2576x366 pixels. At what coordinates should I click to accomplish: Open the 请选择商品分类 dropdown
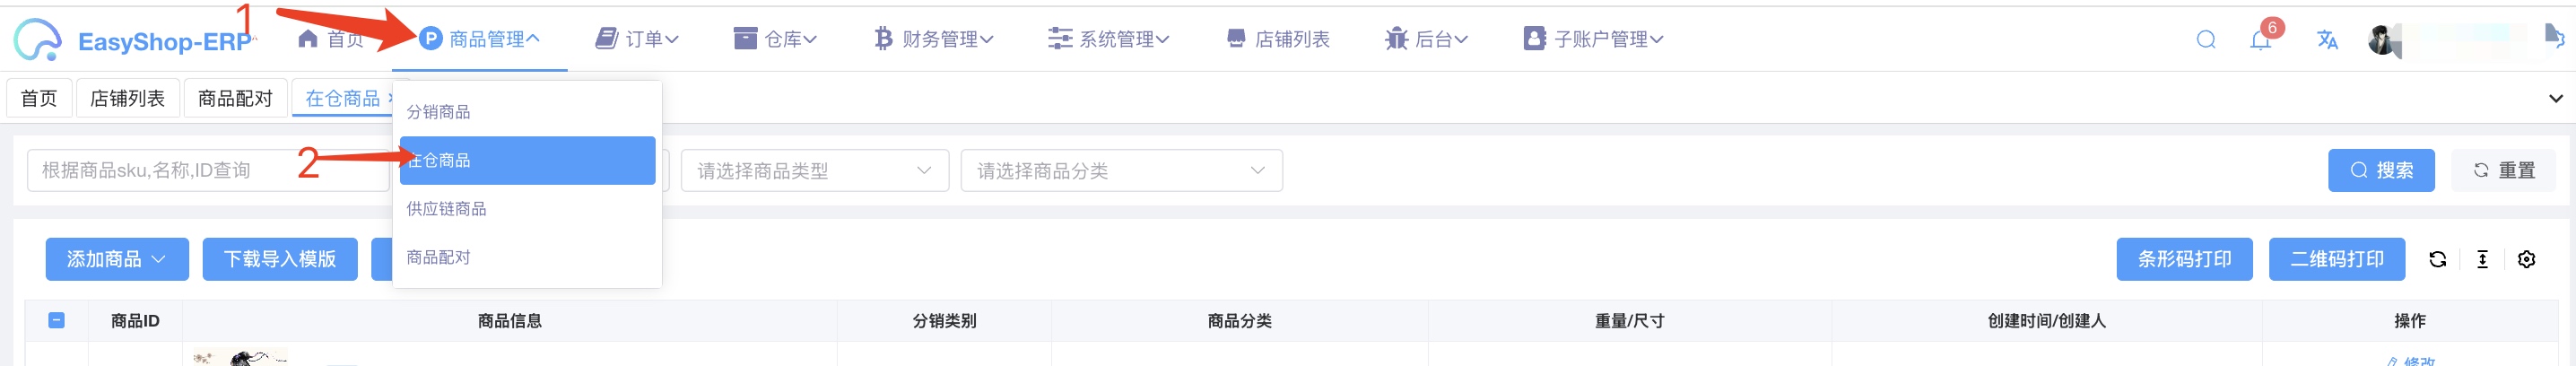[1121, 171]
